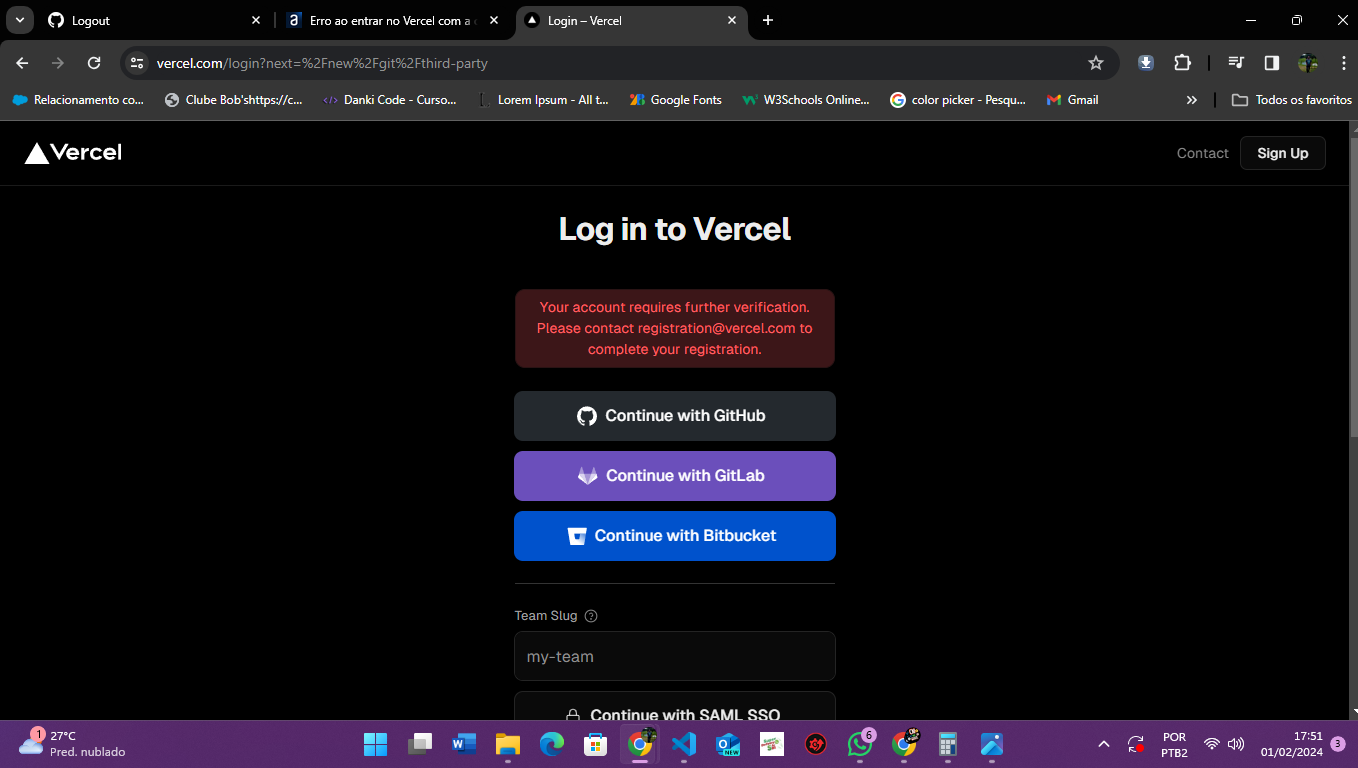Viewport: 1358px width, 768px height.
Task: Close the Login – Vercel tab
Action: (732, 20)
